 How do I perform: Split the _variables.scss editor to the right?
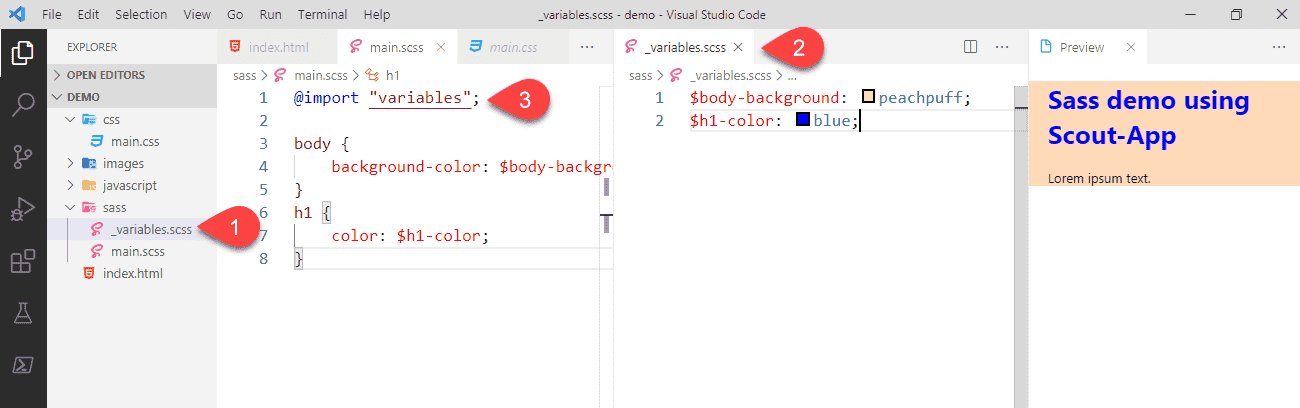[970, 47]
